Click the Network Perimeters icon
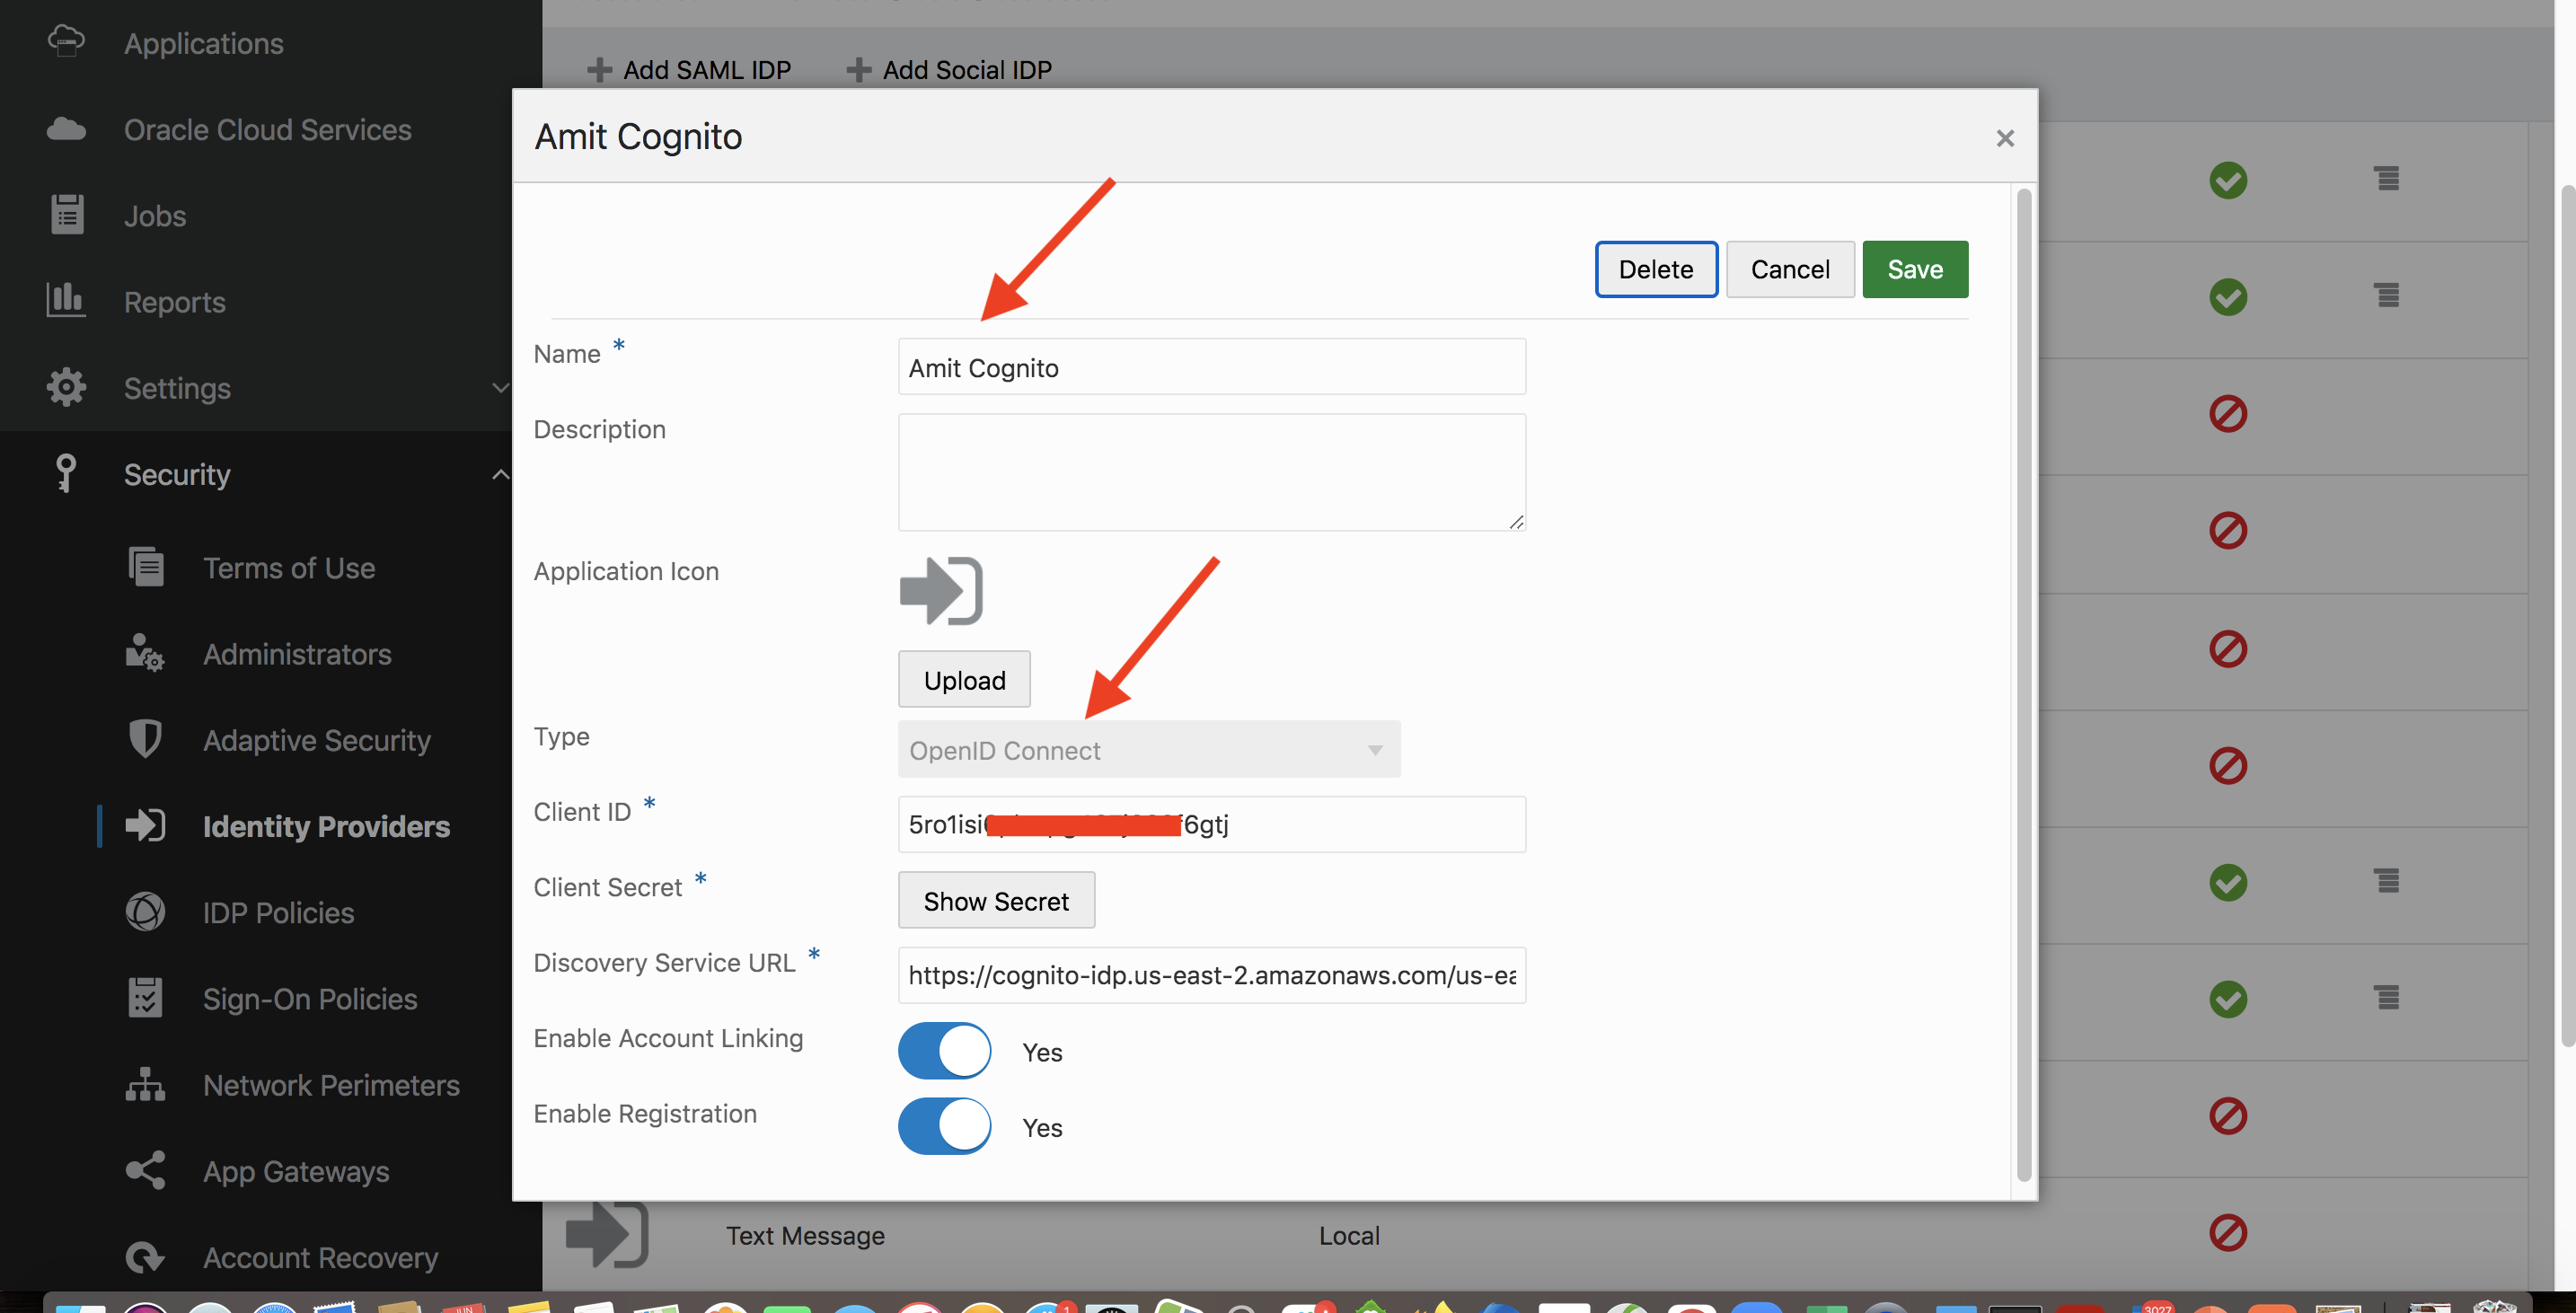This screenshot has height=1313, width=2576. click(145, 1085)
